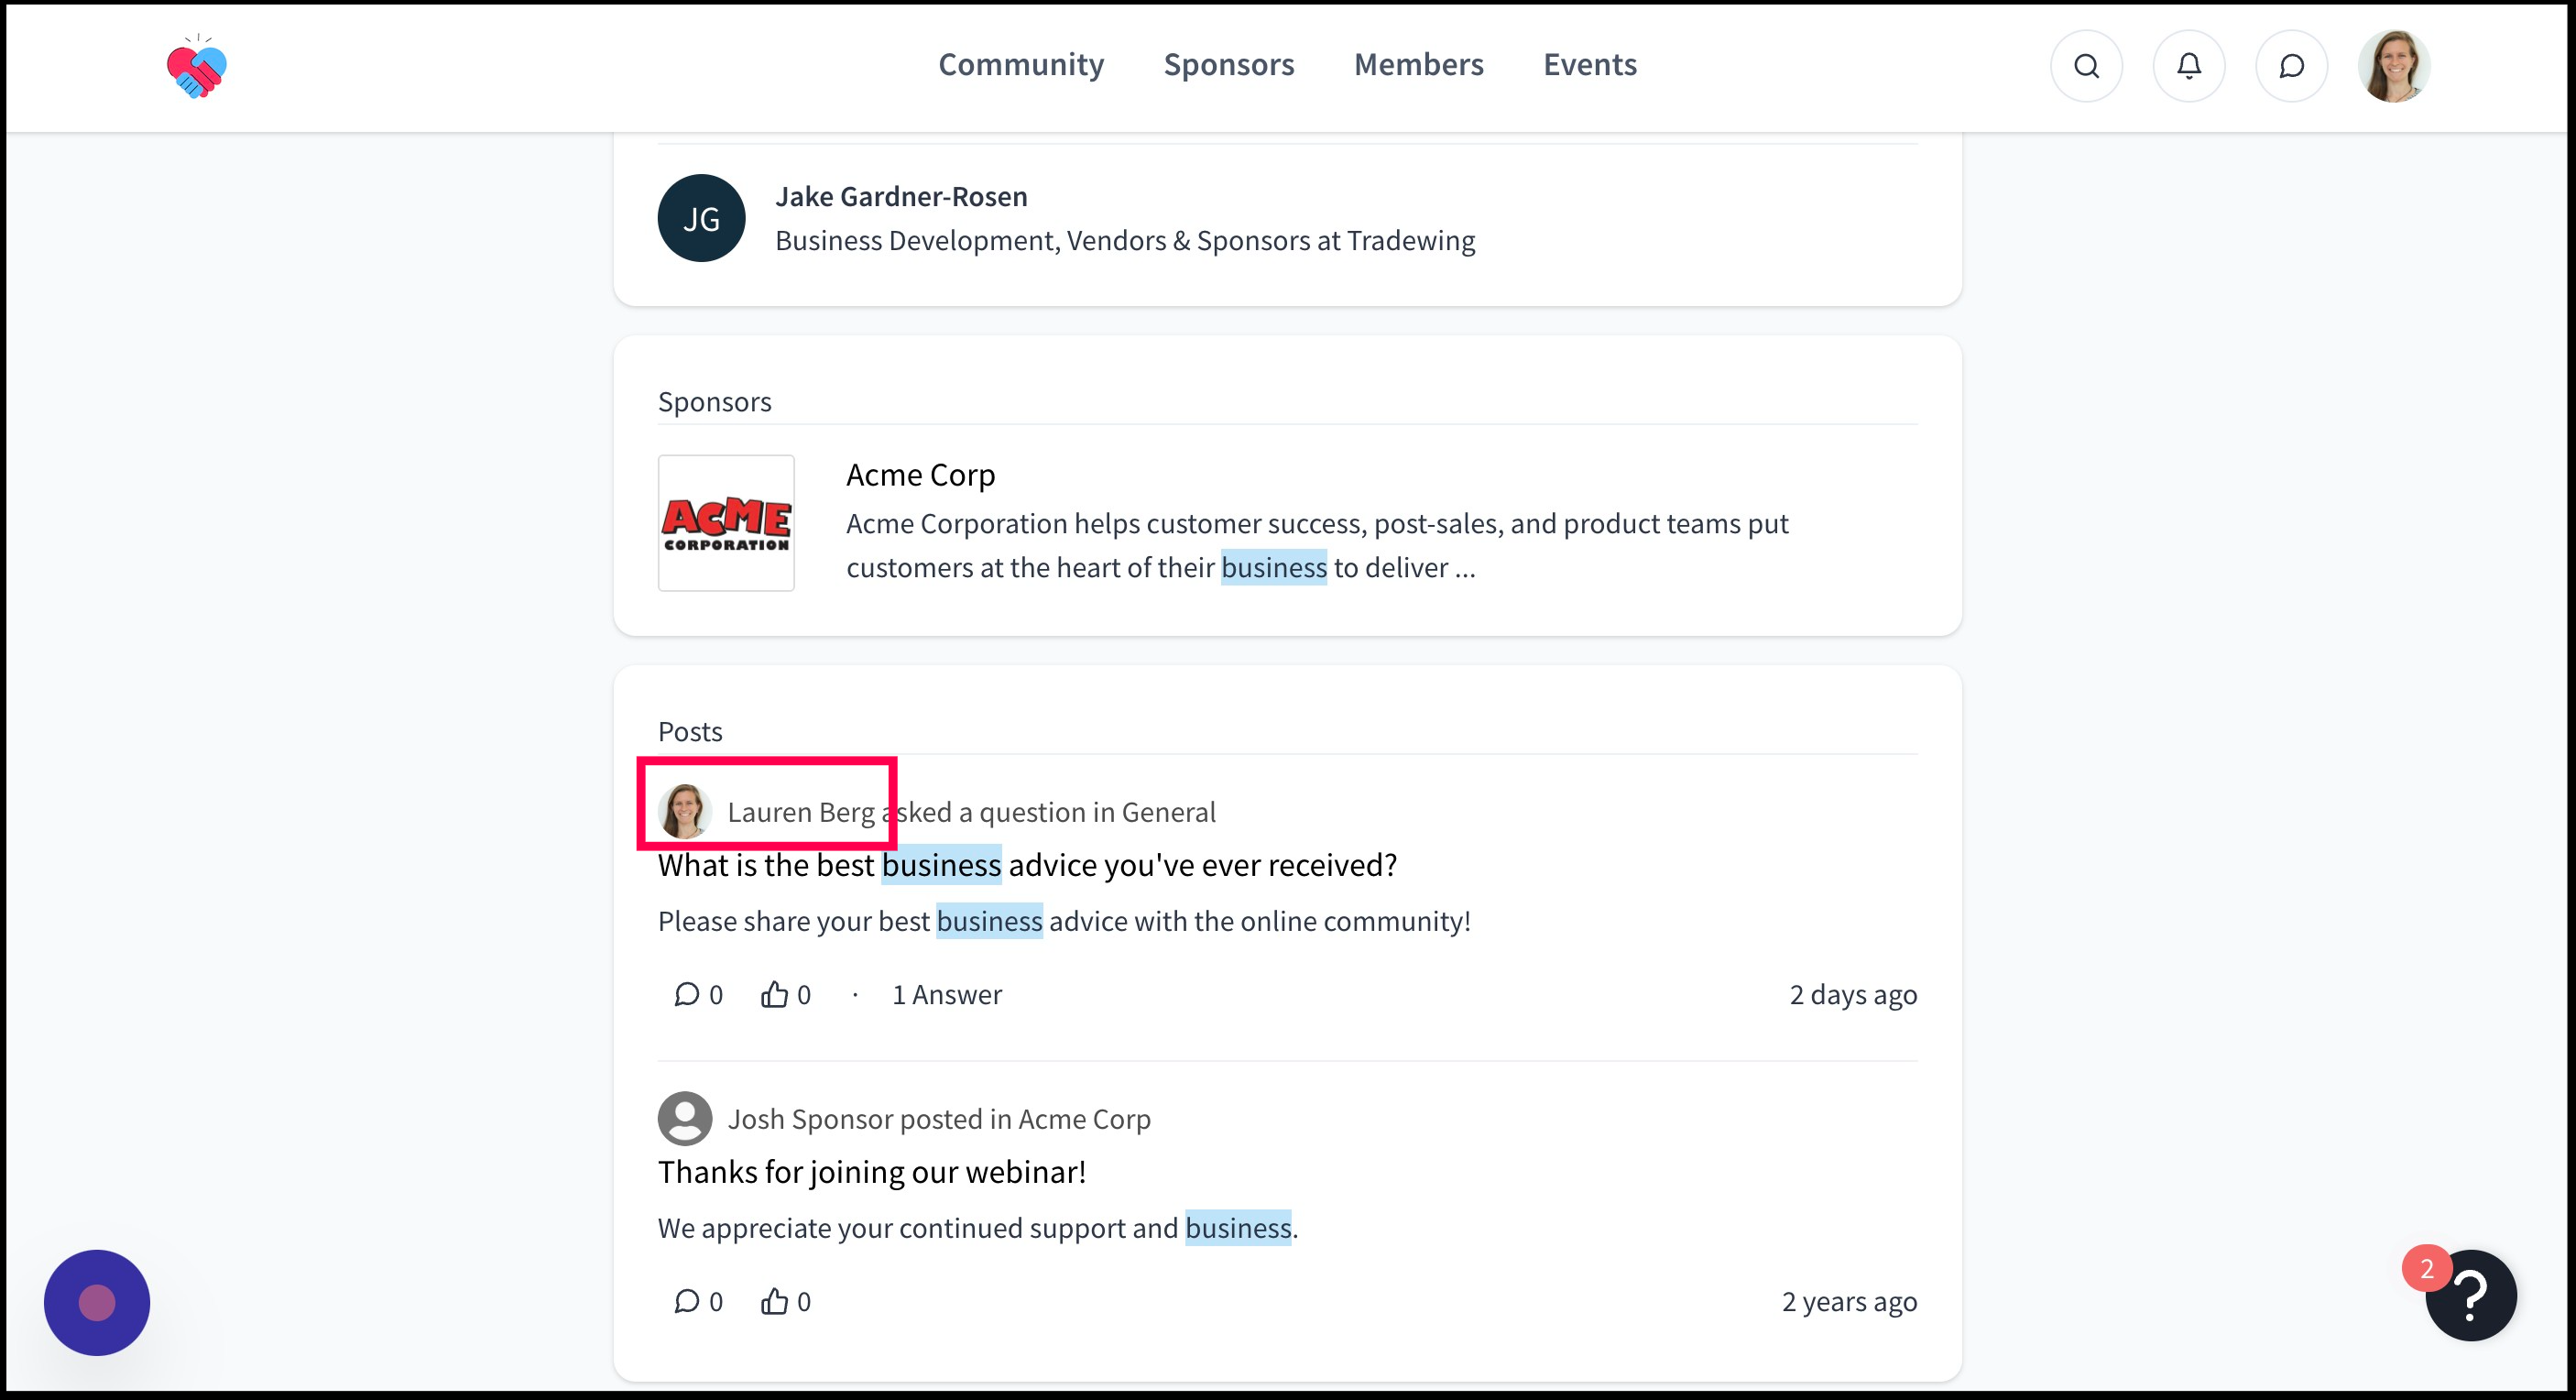2576x1400 pixels.
Task: Go to the Members nav item
Action: click(1418, 65)
